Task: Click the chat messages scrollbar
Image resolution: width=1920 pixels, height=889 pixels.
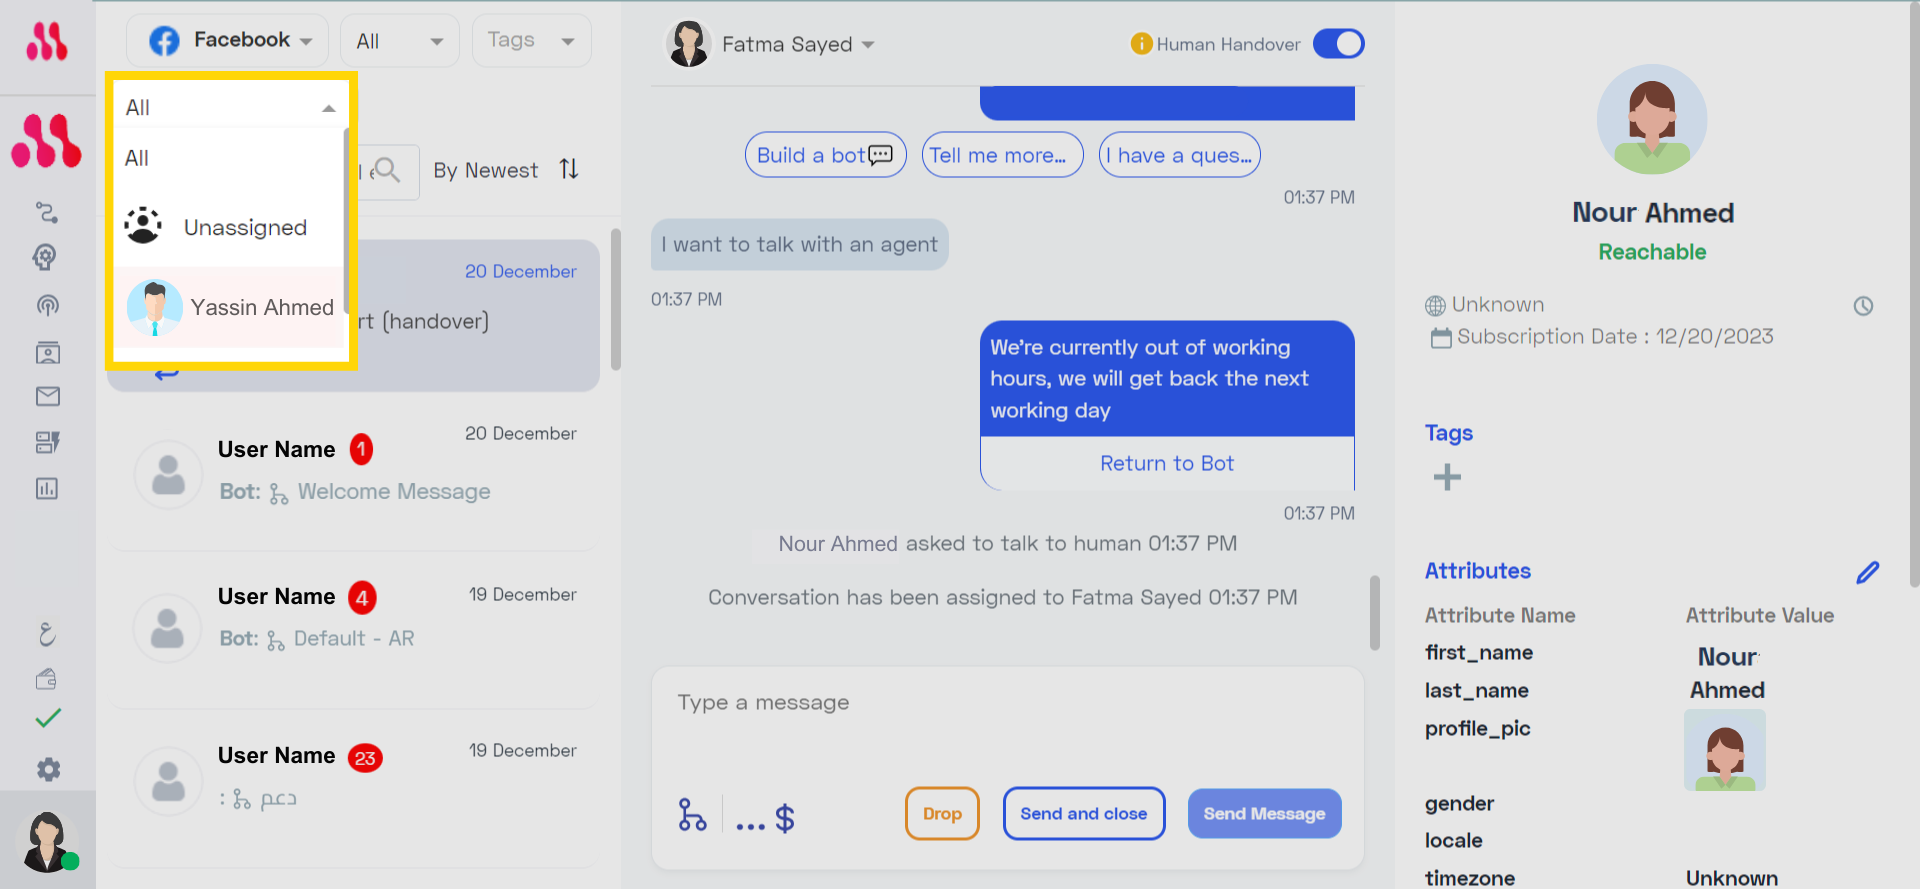Action: pyautogui.click(x=1375, y=612)
